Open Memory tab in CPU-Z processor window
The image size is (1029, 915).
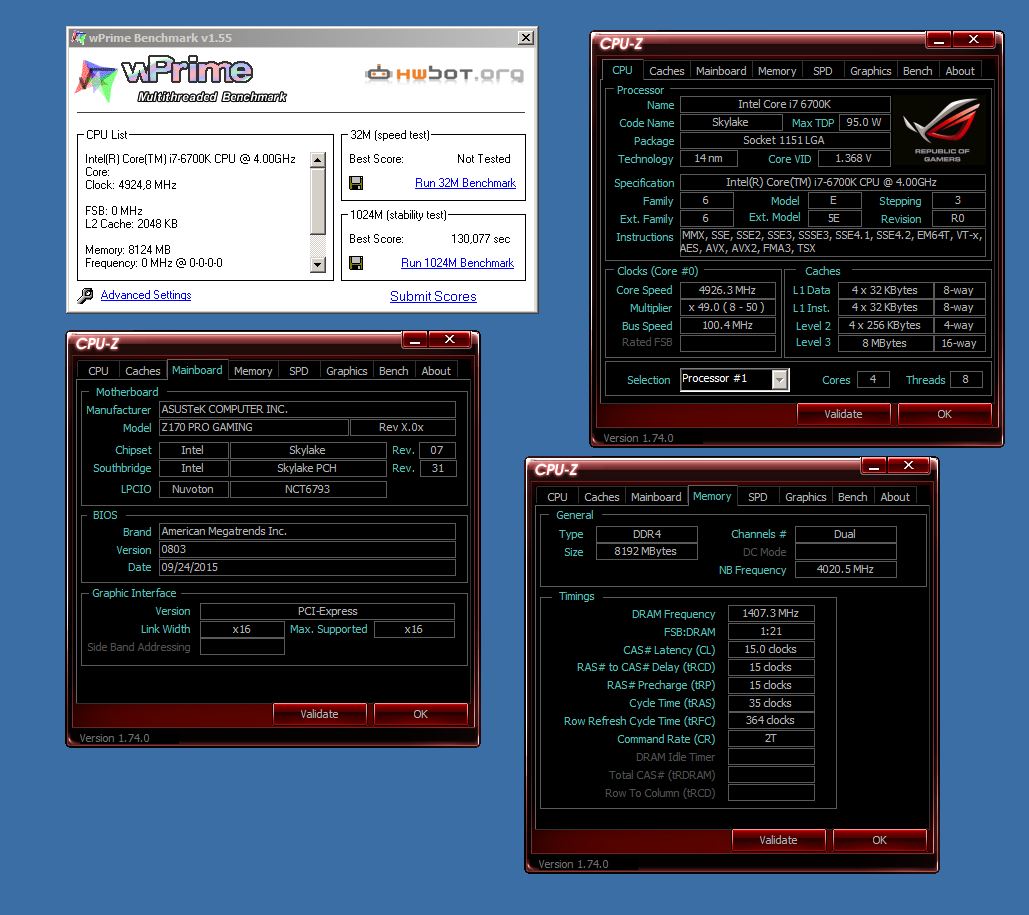click(x=777, y=71)
